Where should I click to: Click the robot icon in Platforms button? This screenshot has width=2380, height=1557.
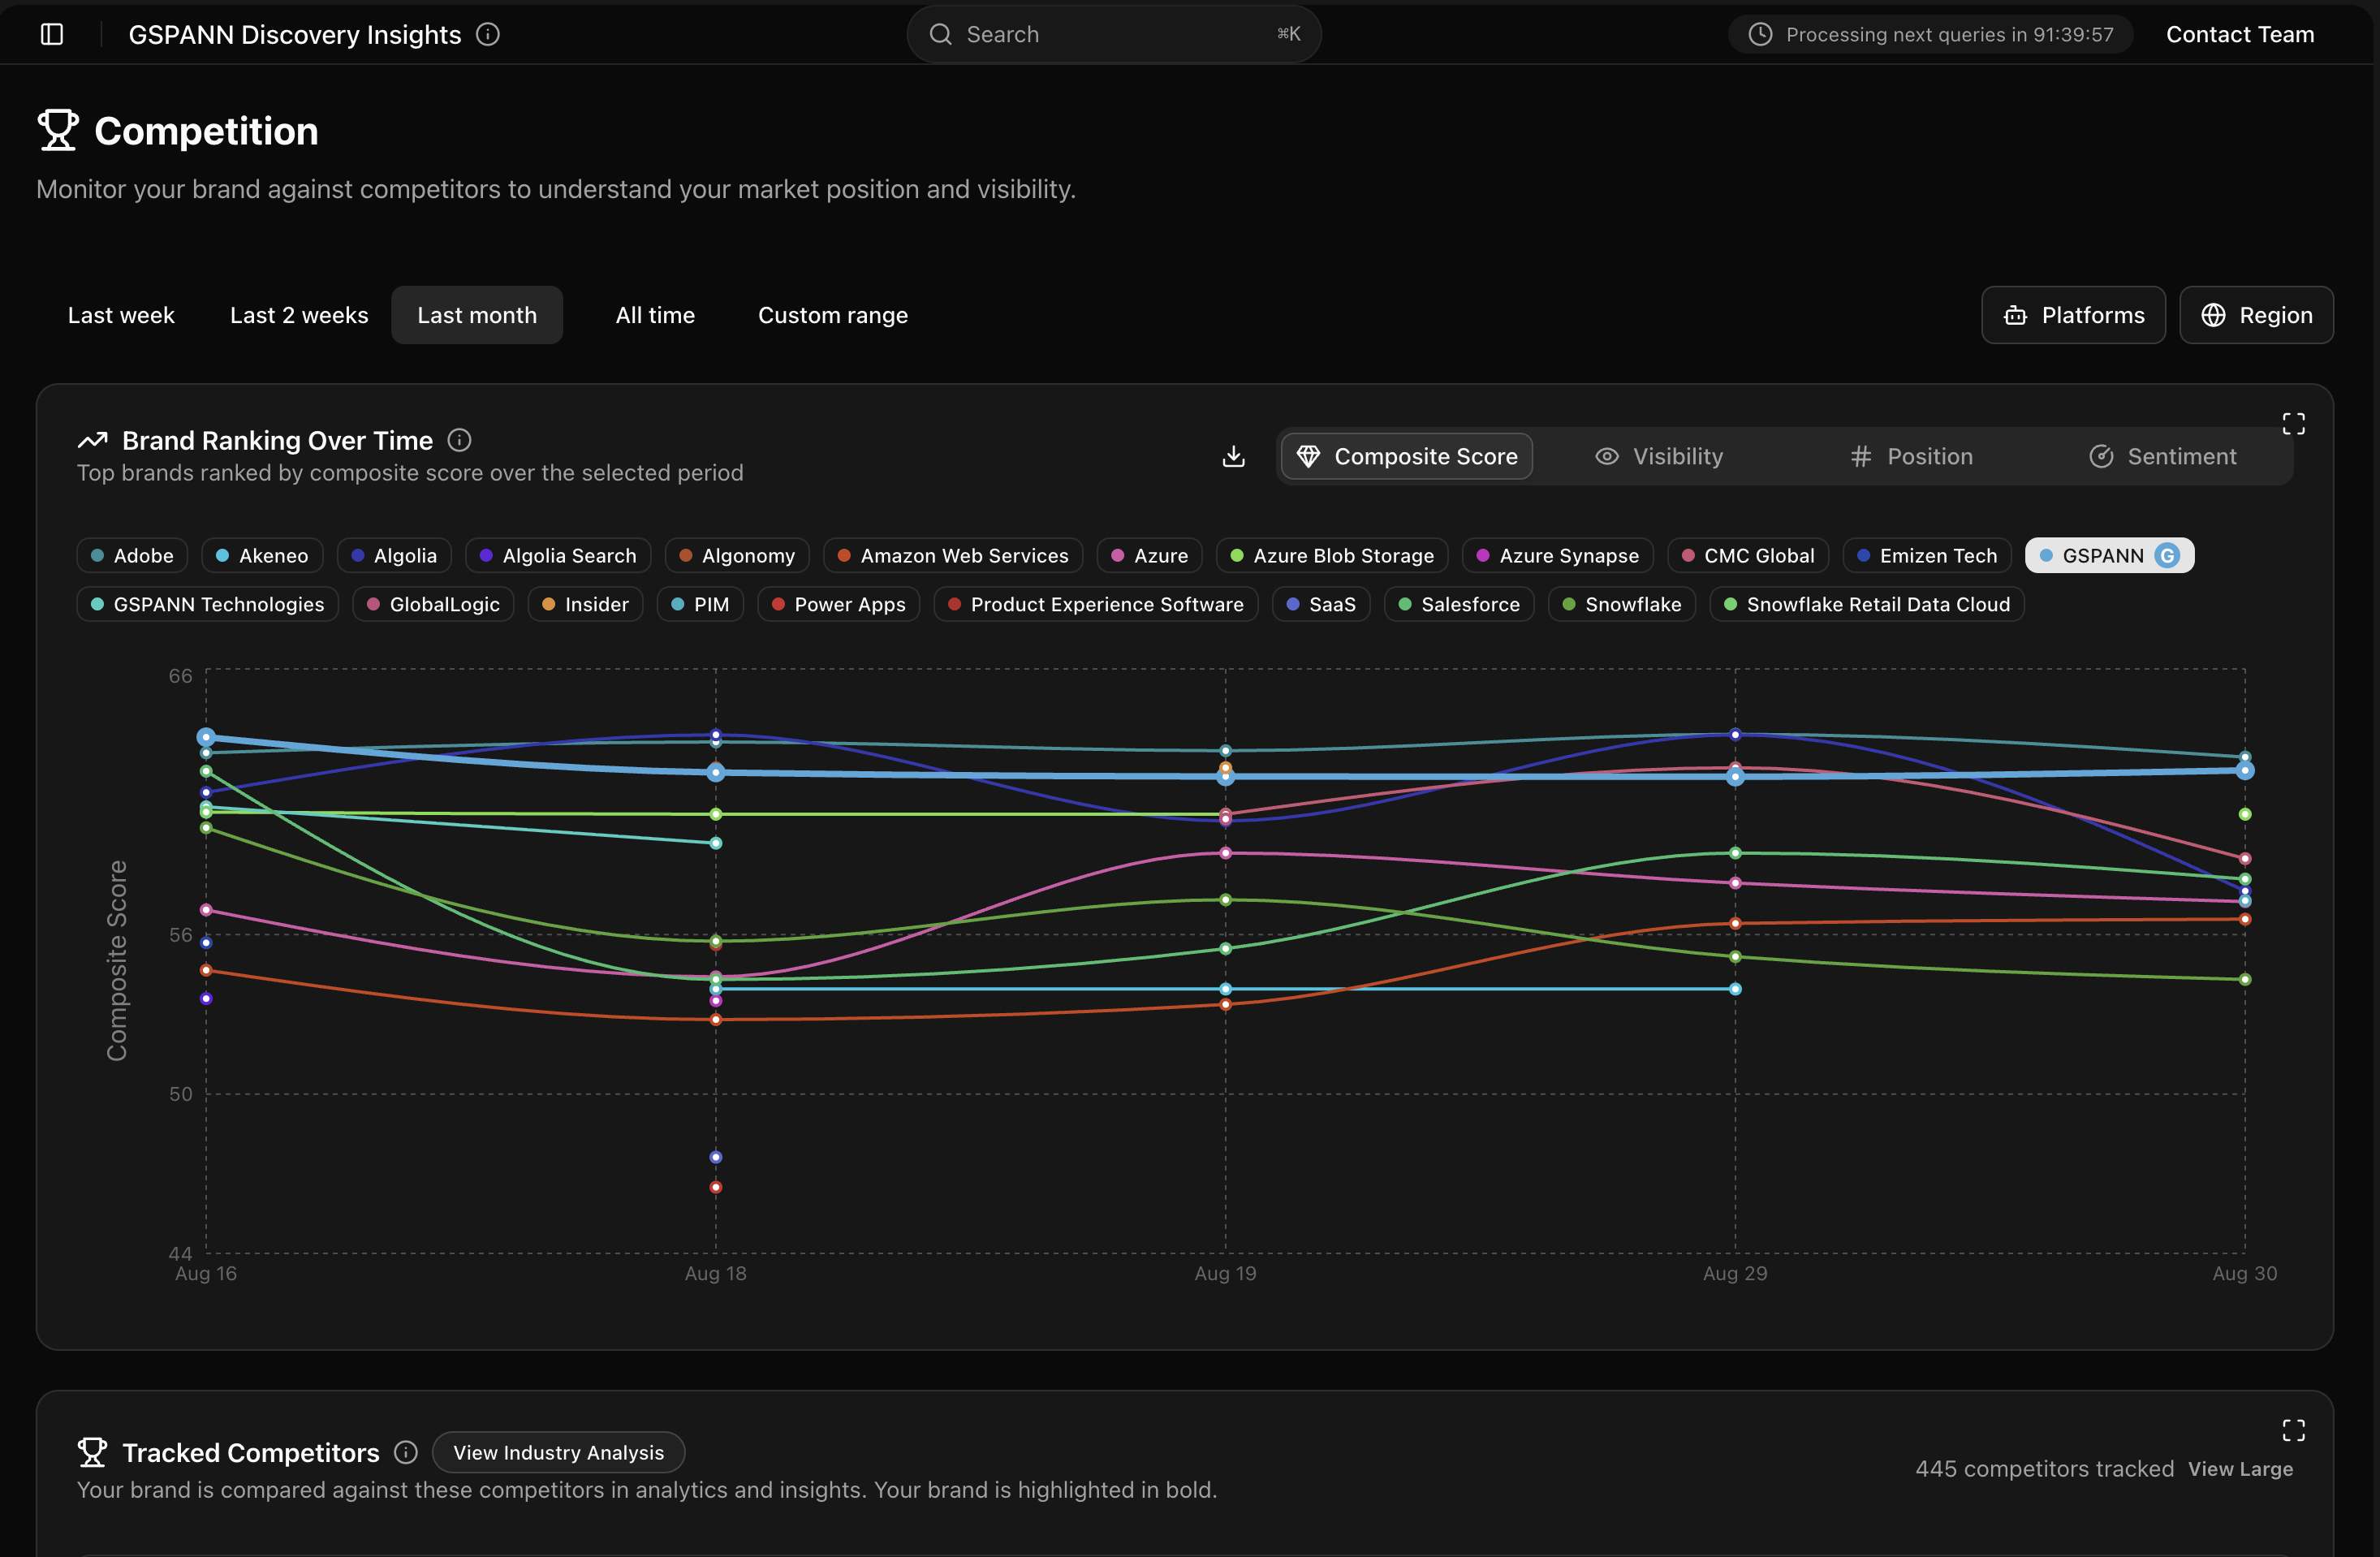tap(2015, 315)
